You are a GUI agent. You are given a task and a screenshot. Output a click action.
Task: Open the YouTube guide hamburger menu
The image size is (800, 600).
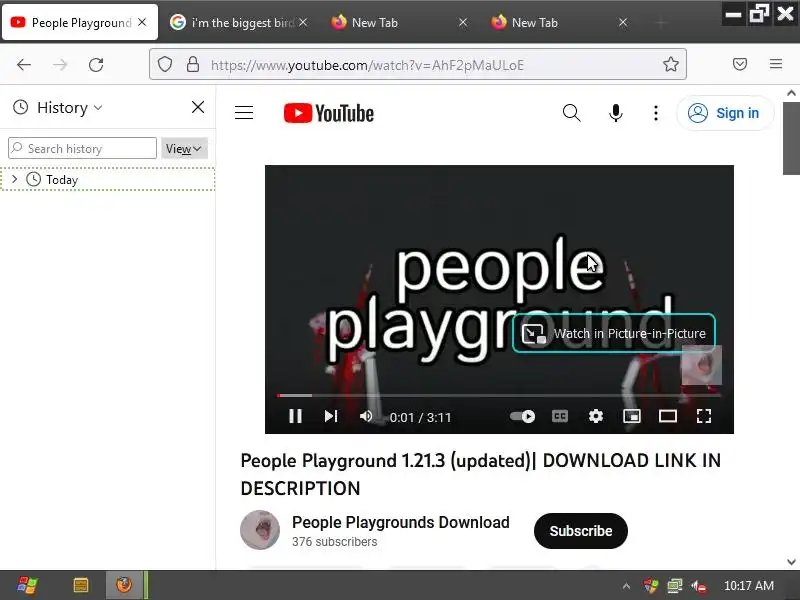coord(244,113)
